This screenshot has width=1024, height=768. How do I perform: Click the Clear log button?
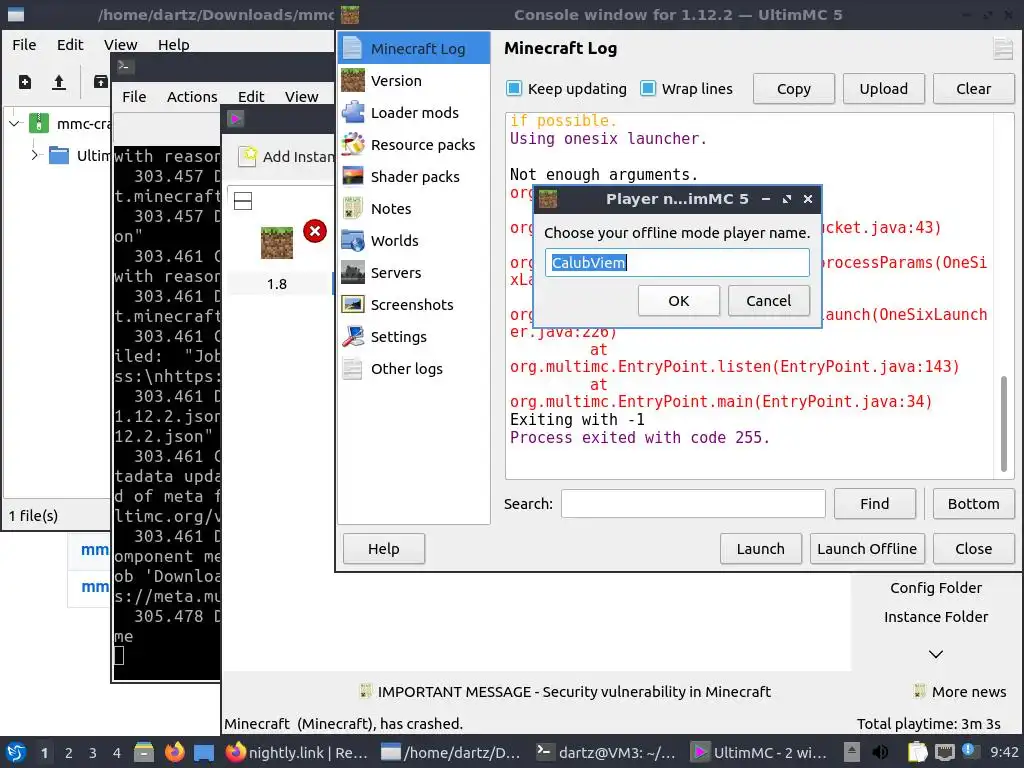tap(974, 89)
